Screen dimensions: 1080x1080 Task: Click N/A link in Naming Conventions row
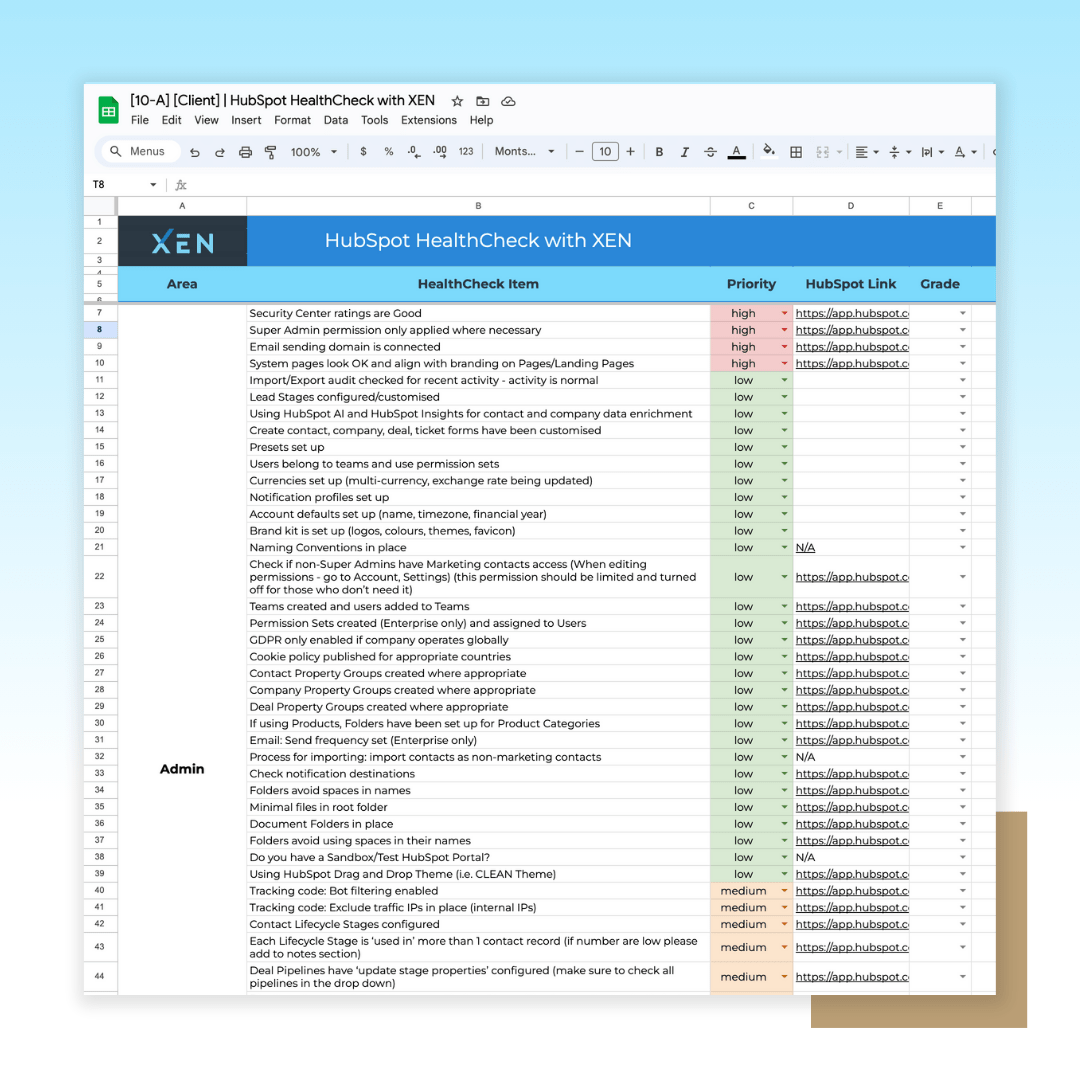coord(805,548)
